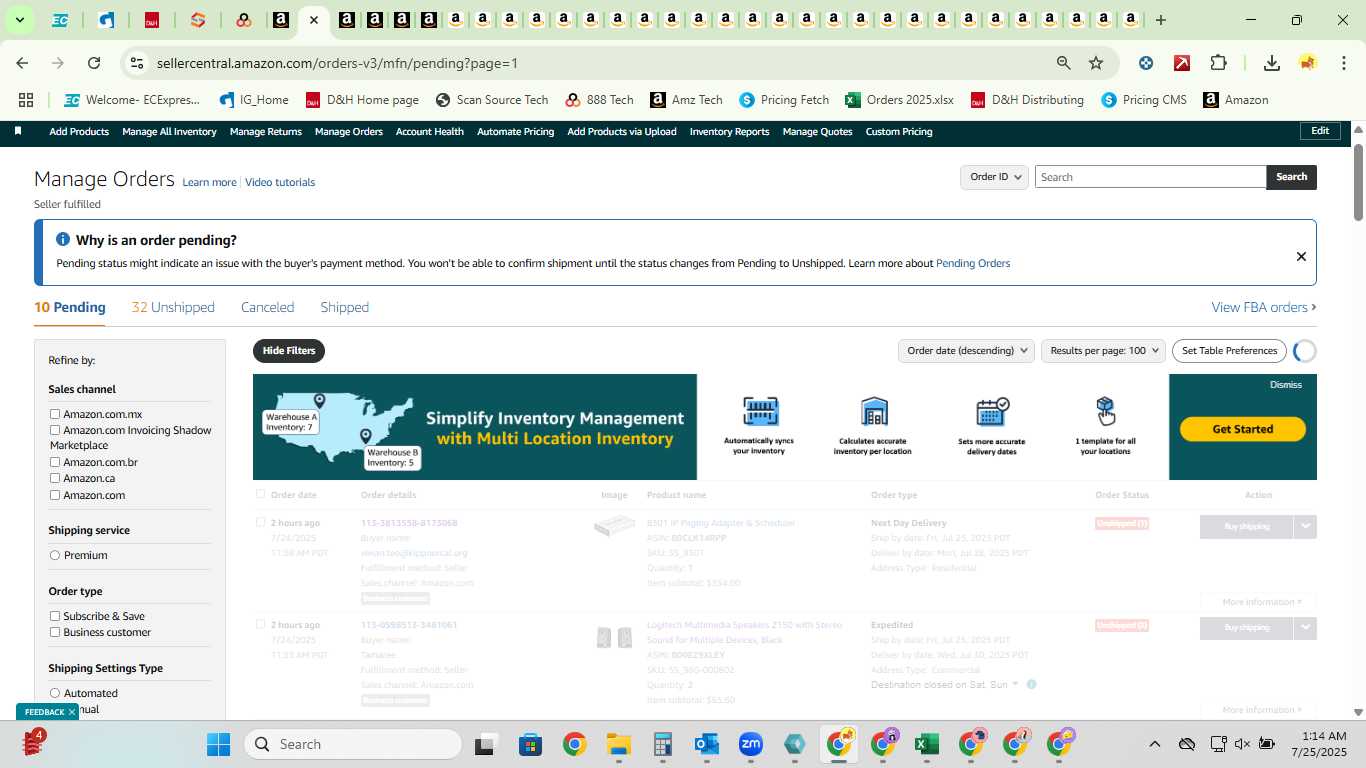Open the Learn more link by Manage Orders
Screen dimensions: 1366x768
coord(209,182)
